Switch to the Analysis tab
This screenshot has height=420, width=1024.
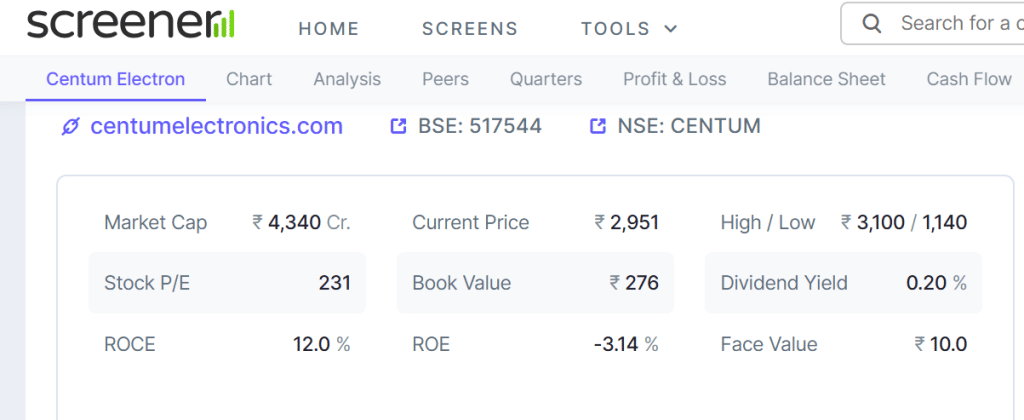(x=347, y=79)
